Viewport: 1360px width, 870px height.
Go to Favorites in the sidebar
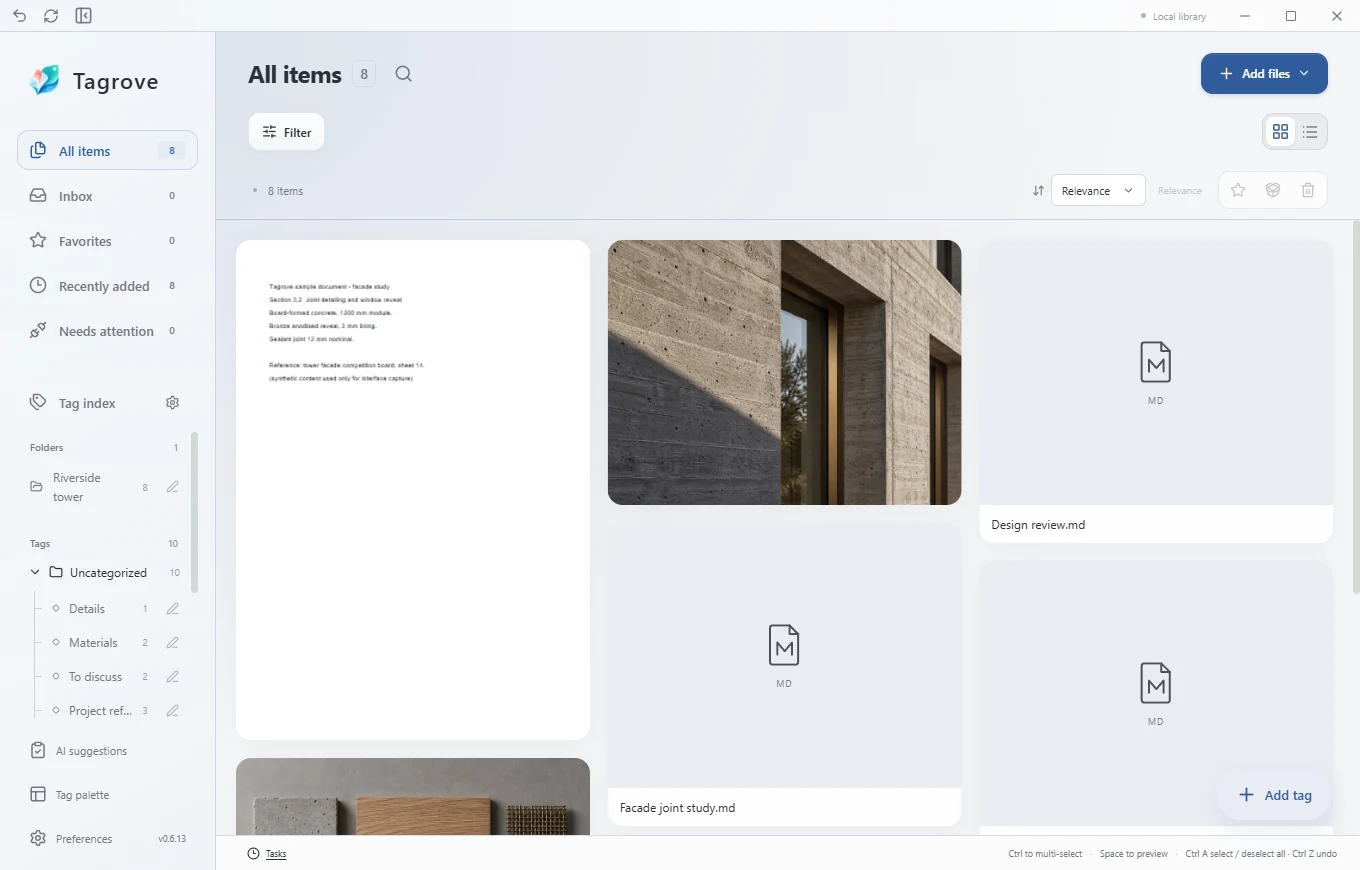click(107, 241)
